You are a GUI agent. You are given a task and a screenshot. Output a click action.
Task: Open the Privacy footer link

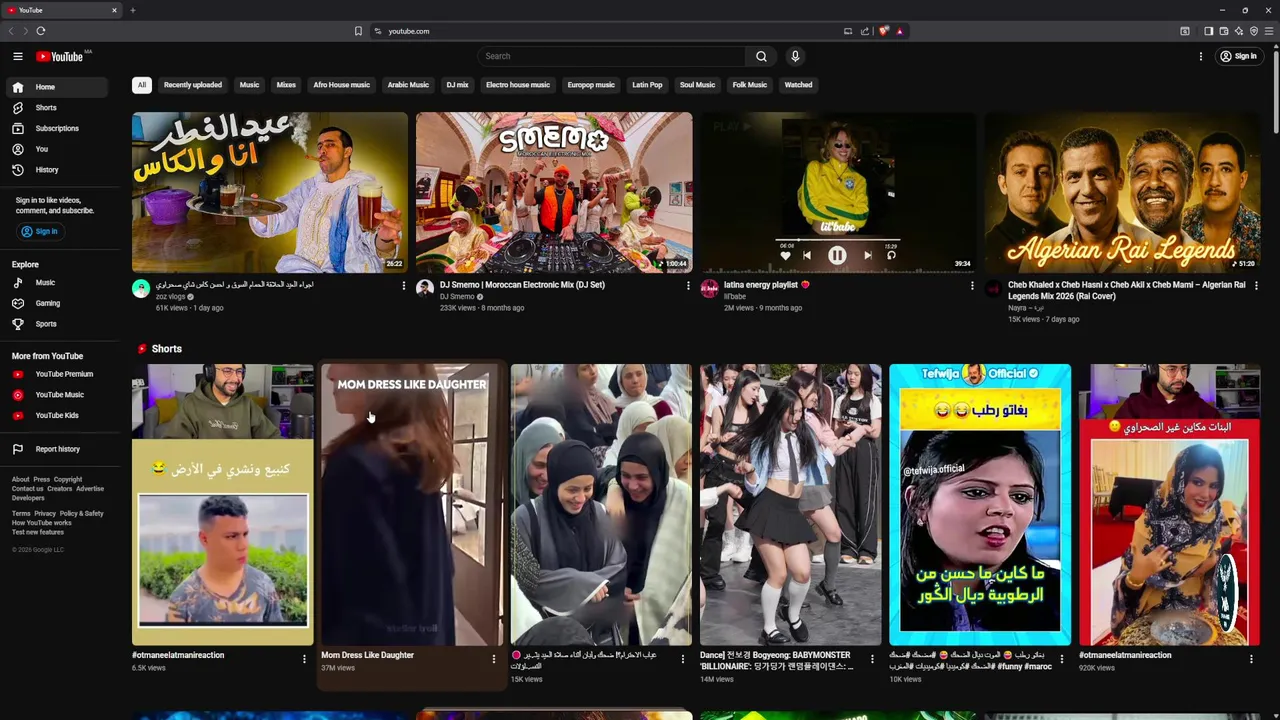(x=45, y=514)
